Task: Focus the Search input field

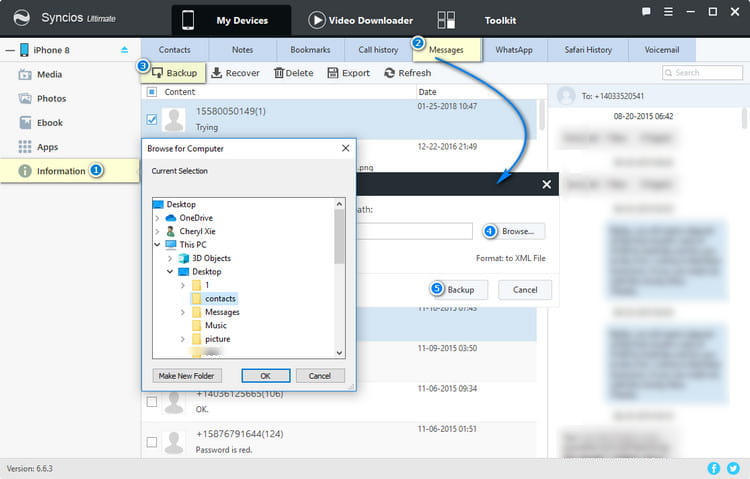Action: pyautogui.click(x=703, y=73)
